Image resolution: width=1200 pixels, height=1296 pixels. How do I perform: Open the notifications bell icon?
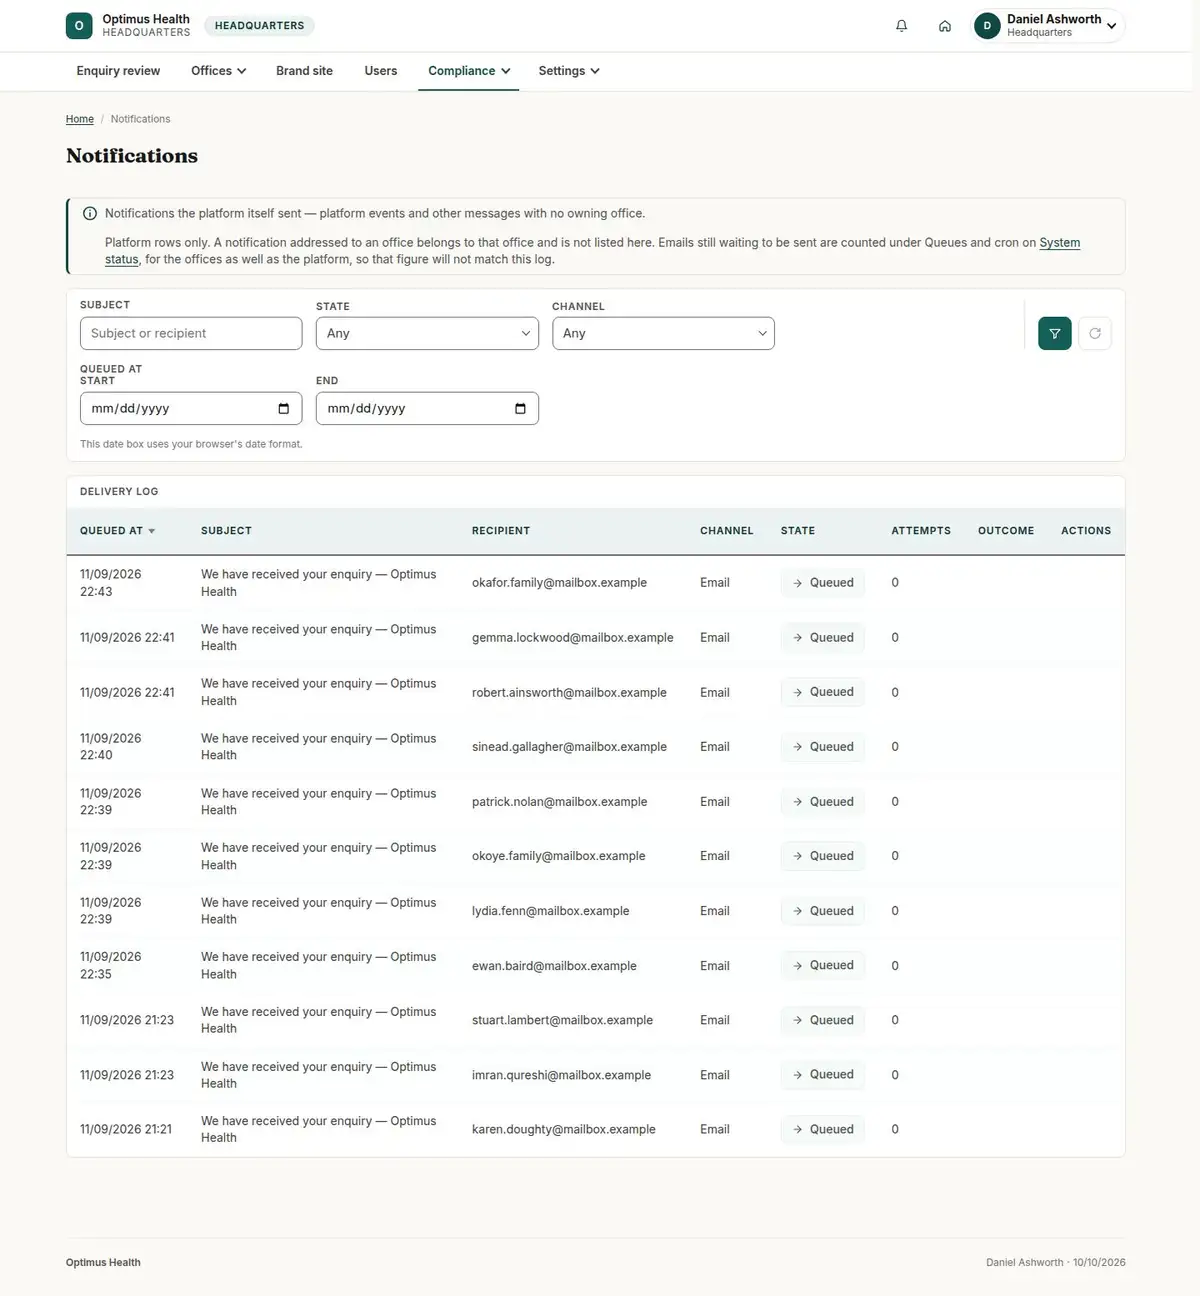(901, 26)
